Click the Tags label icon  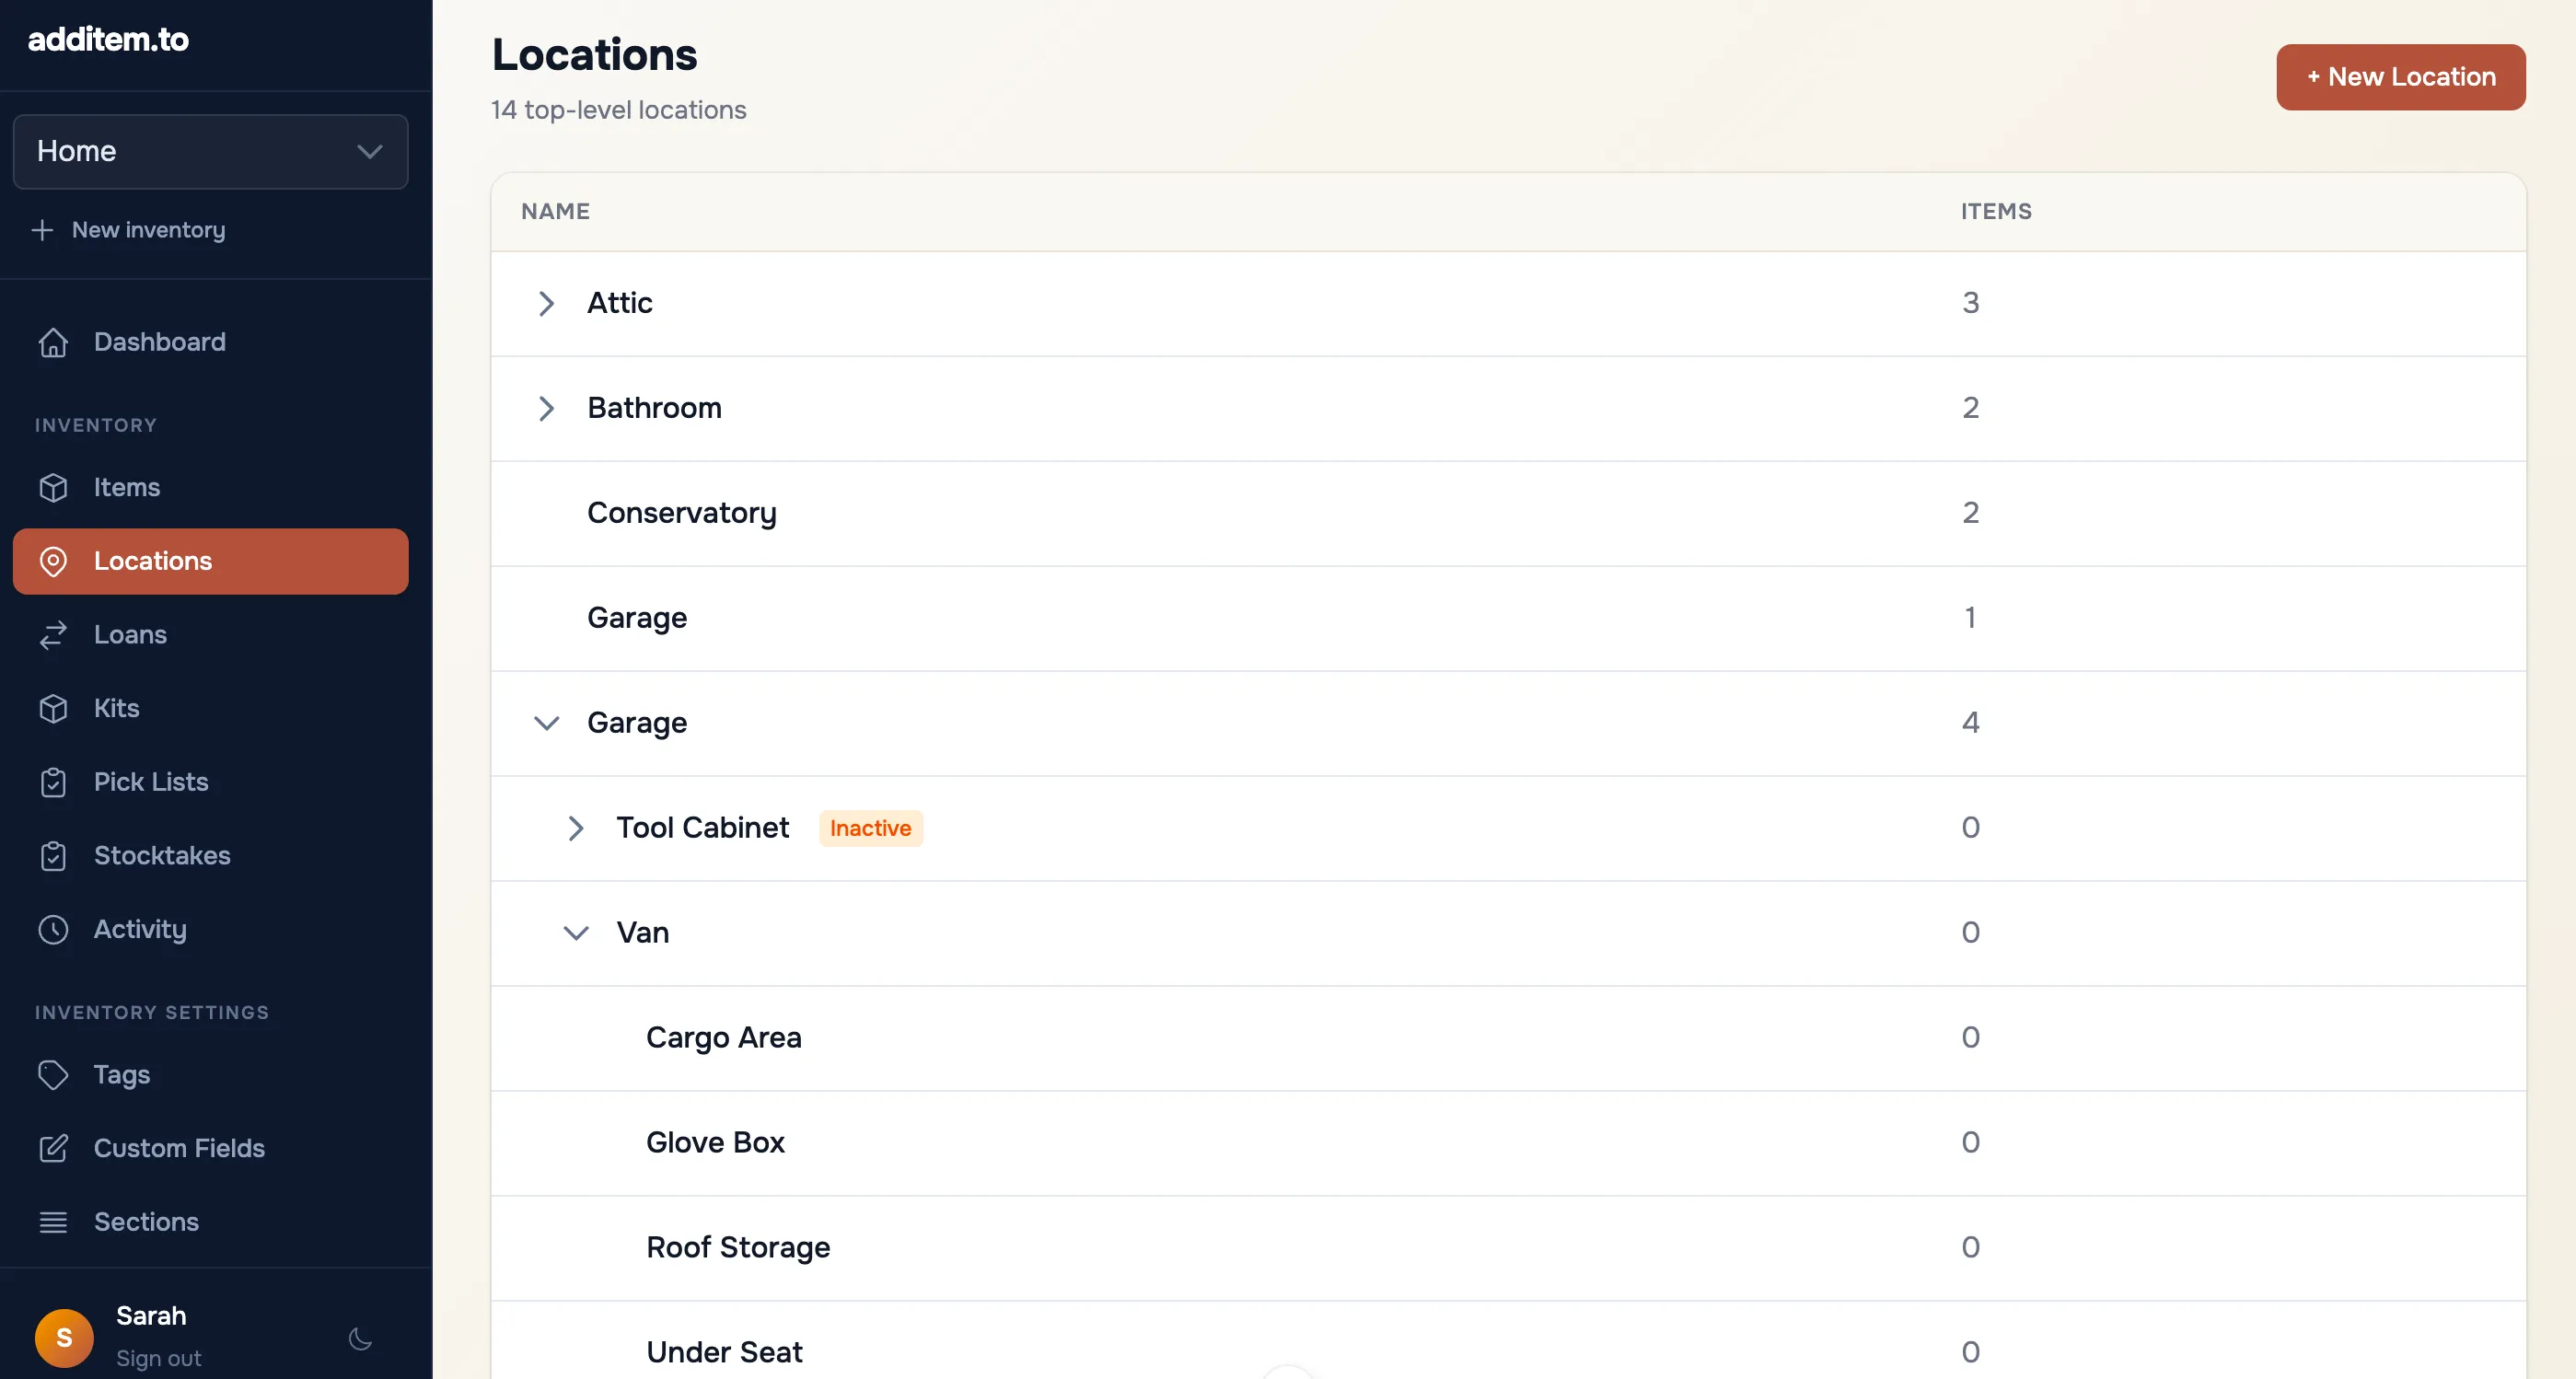[53, 1075]
